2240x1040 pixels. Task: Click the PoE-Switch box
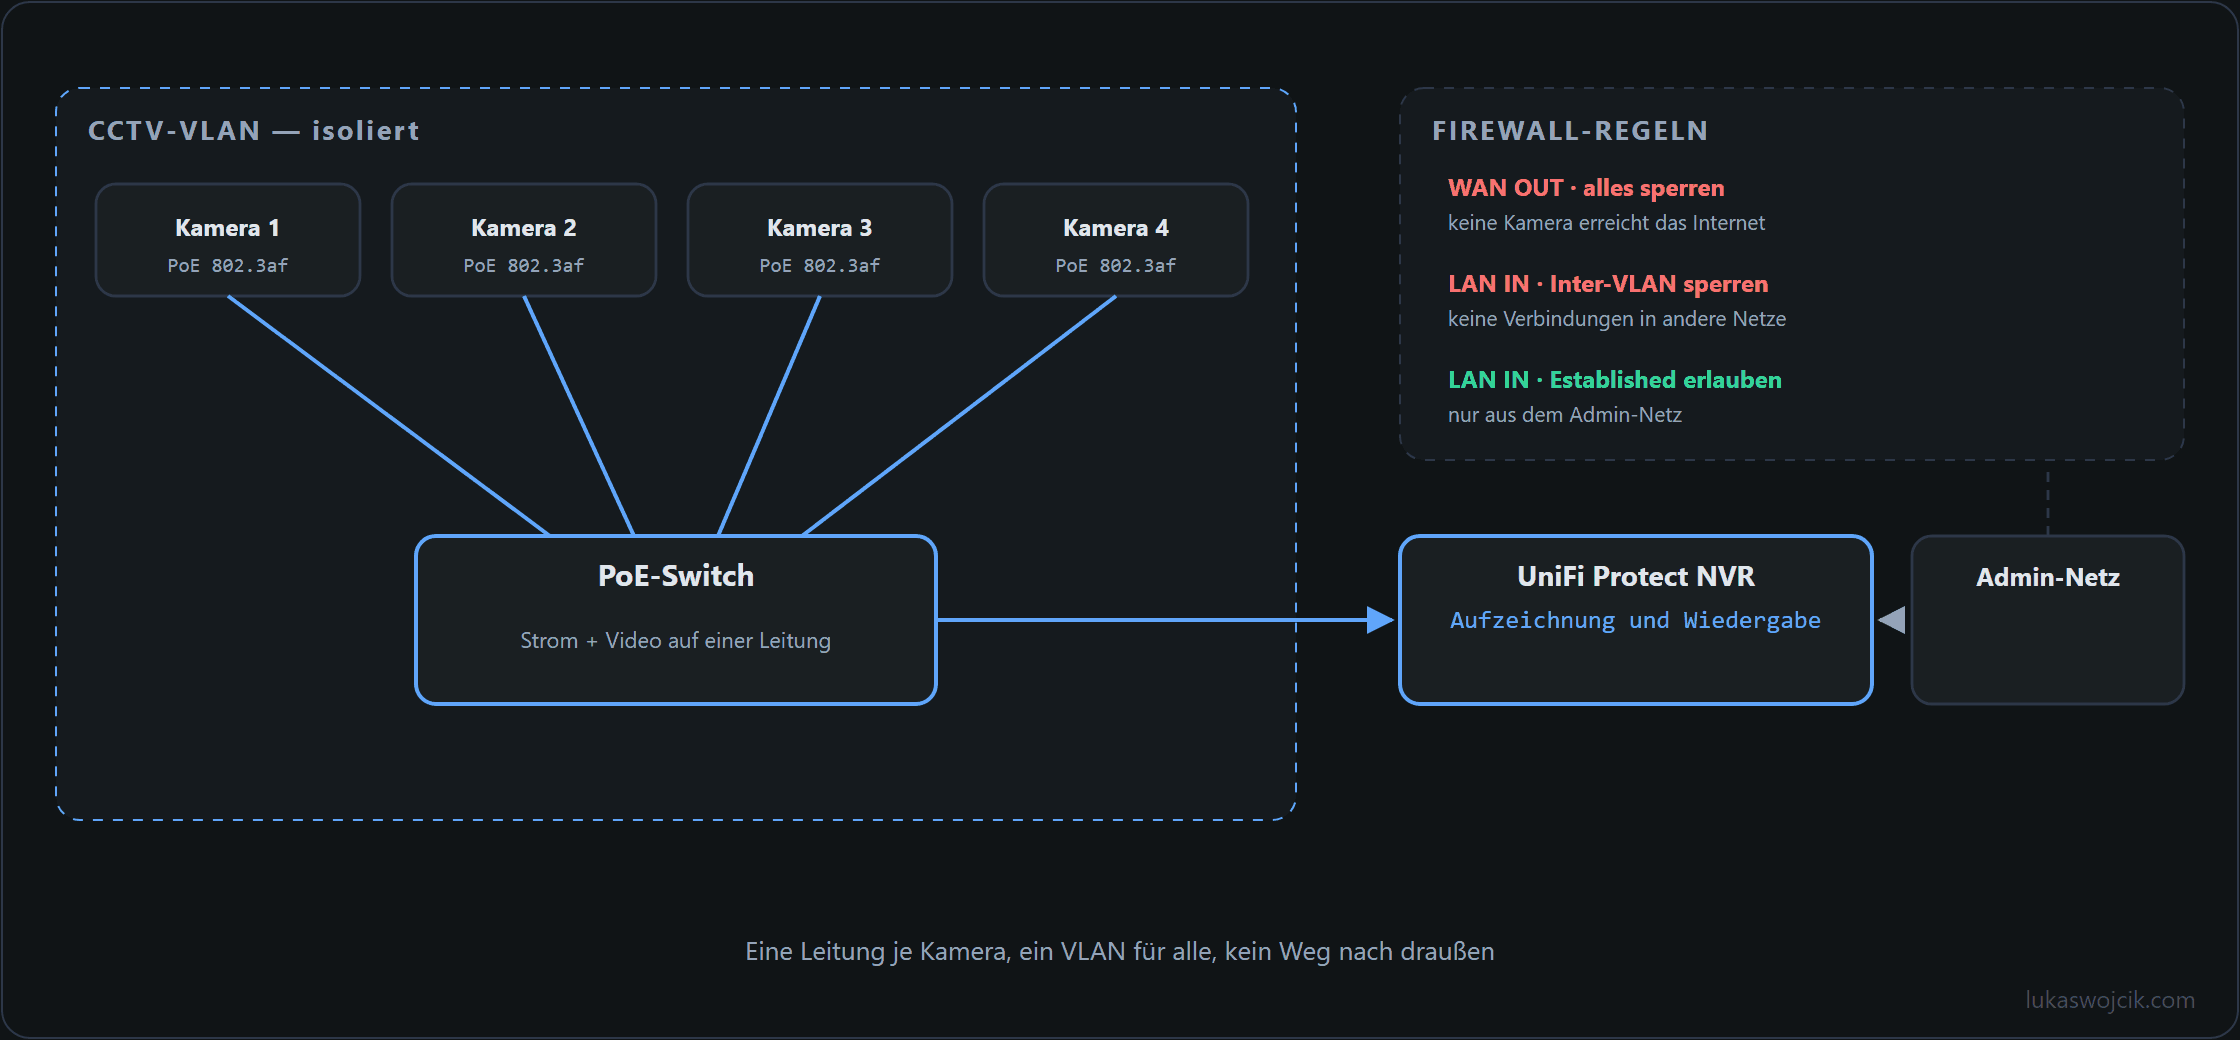[676, 620]
